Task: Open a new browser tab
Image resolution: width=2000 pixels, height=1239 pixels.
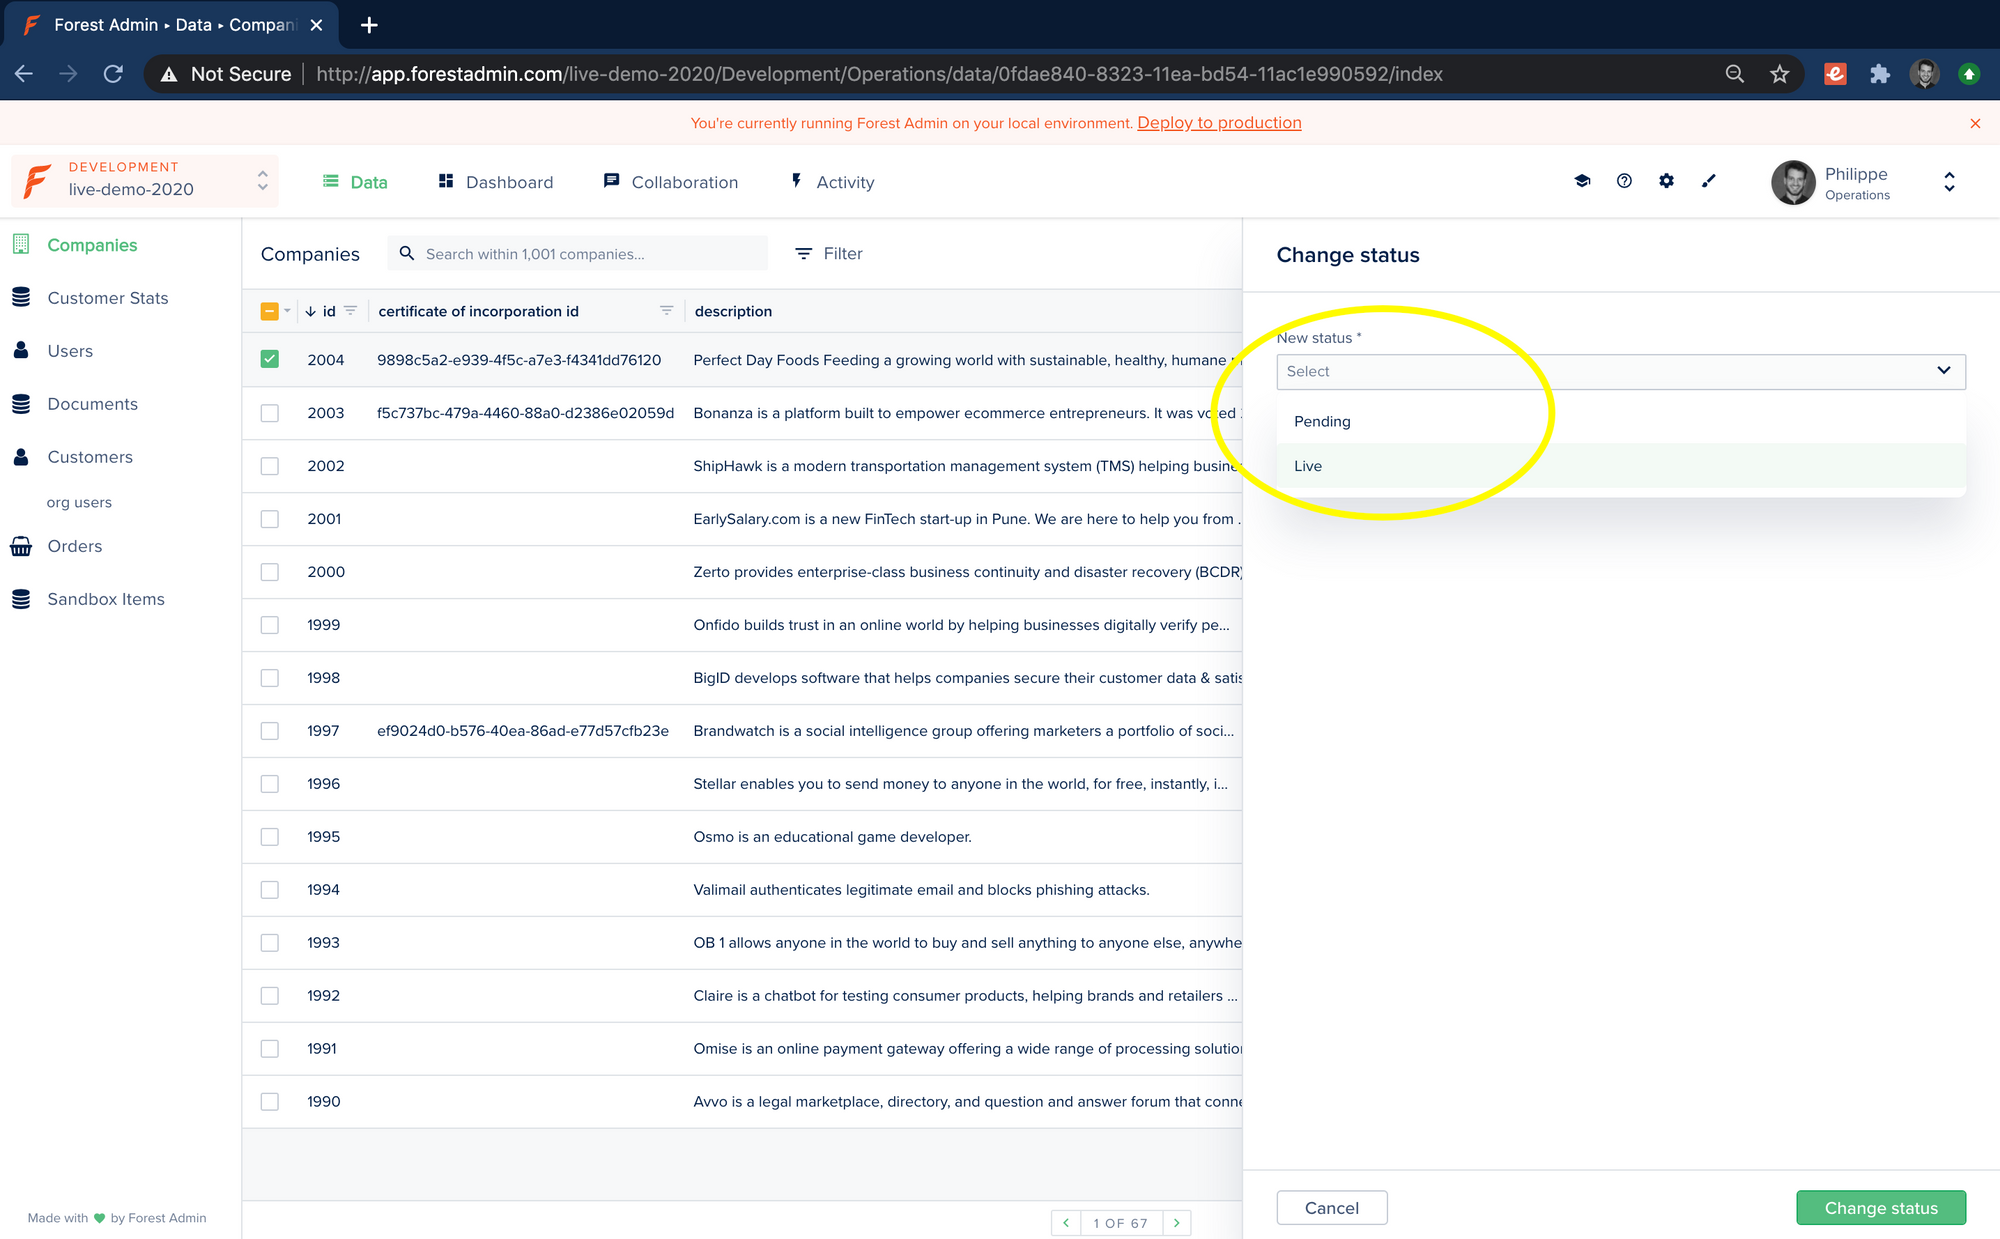Action: tap(369, 25)
